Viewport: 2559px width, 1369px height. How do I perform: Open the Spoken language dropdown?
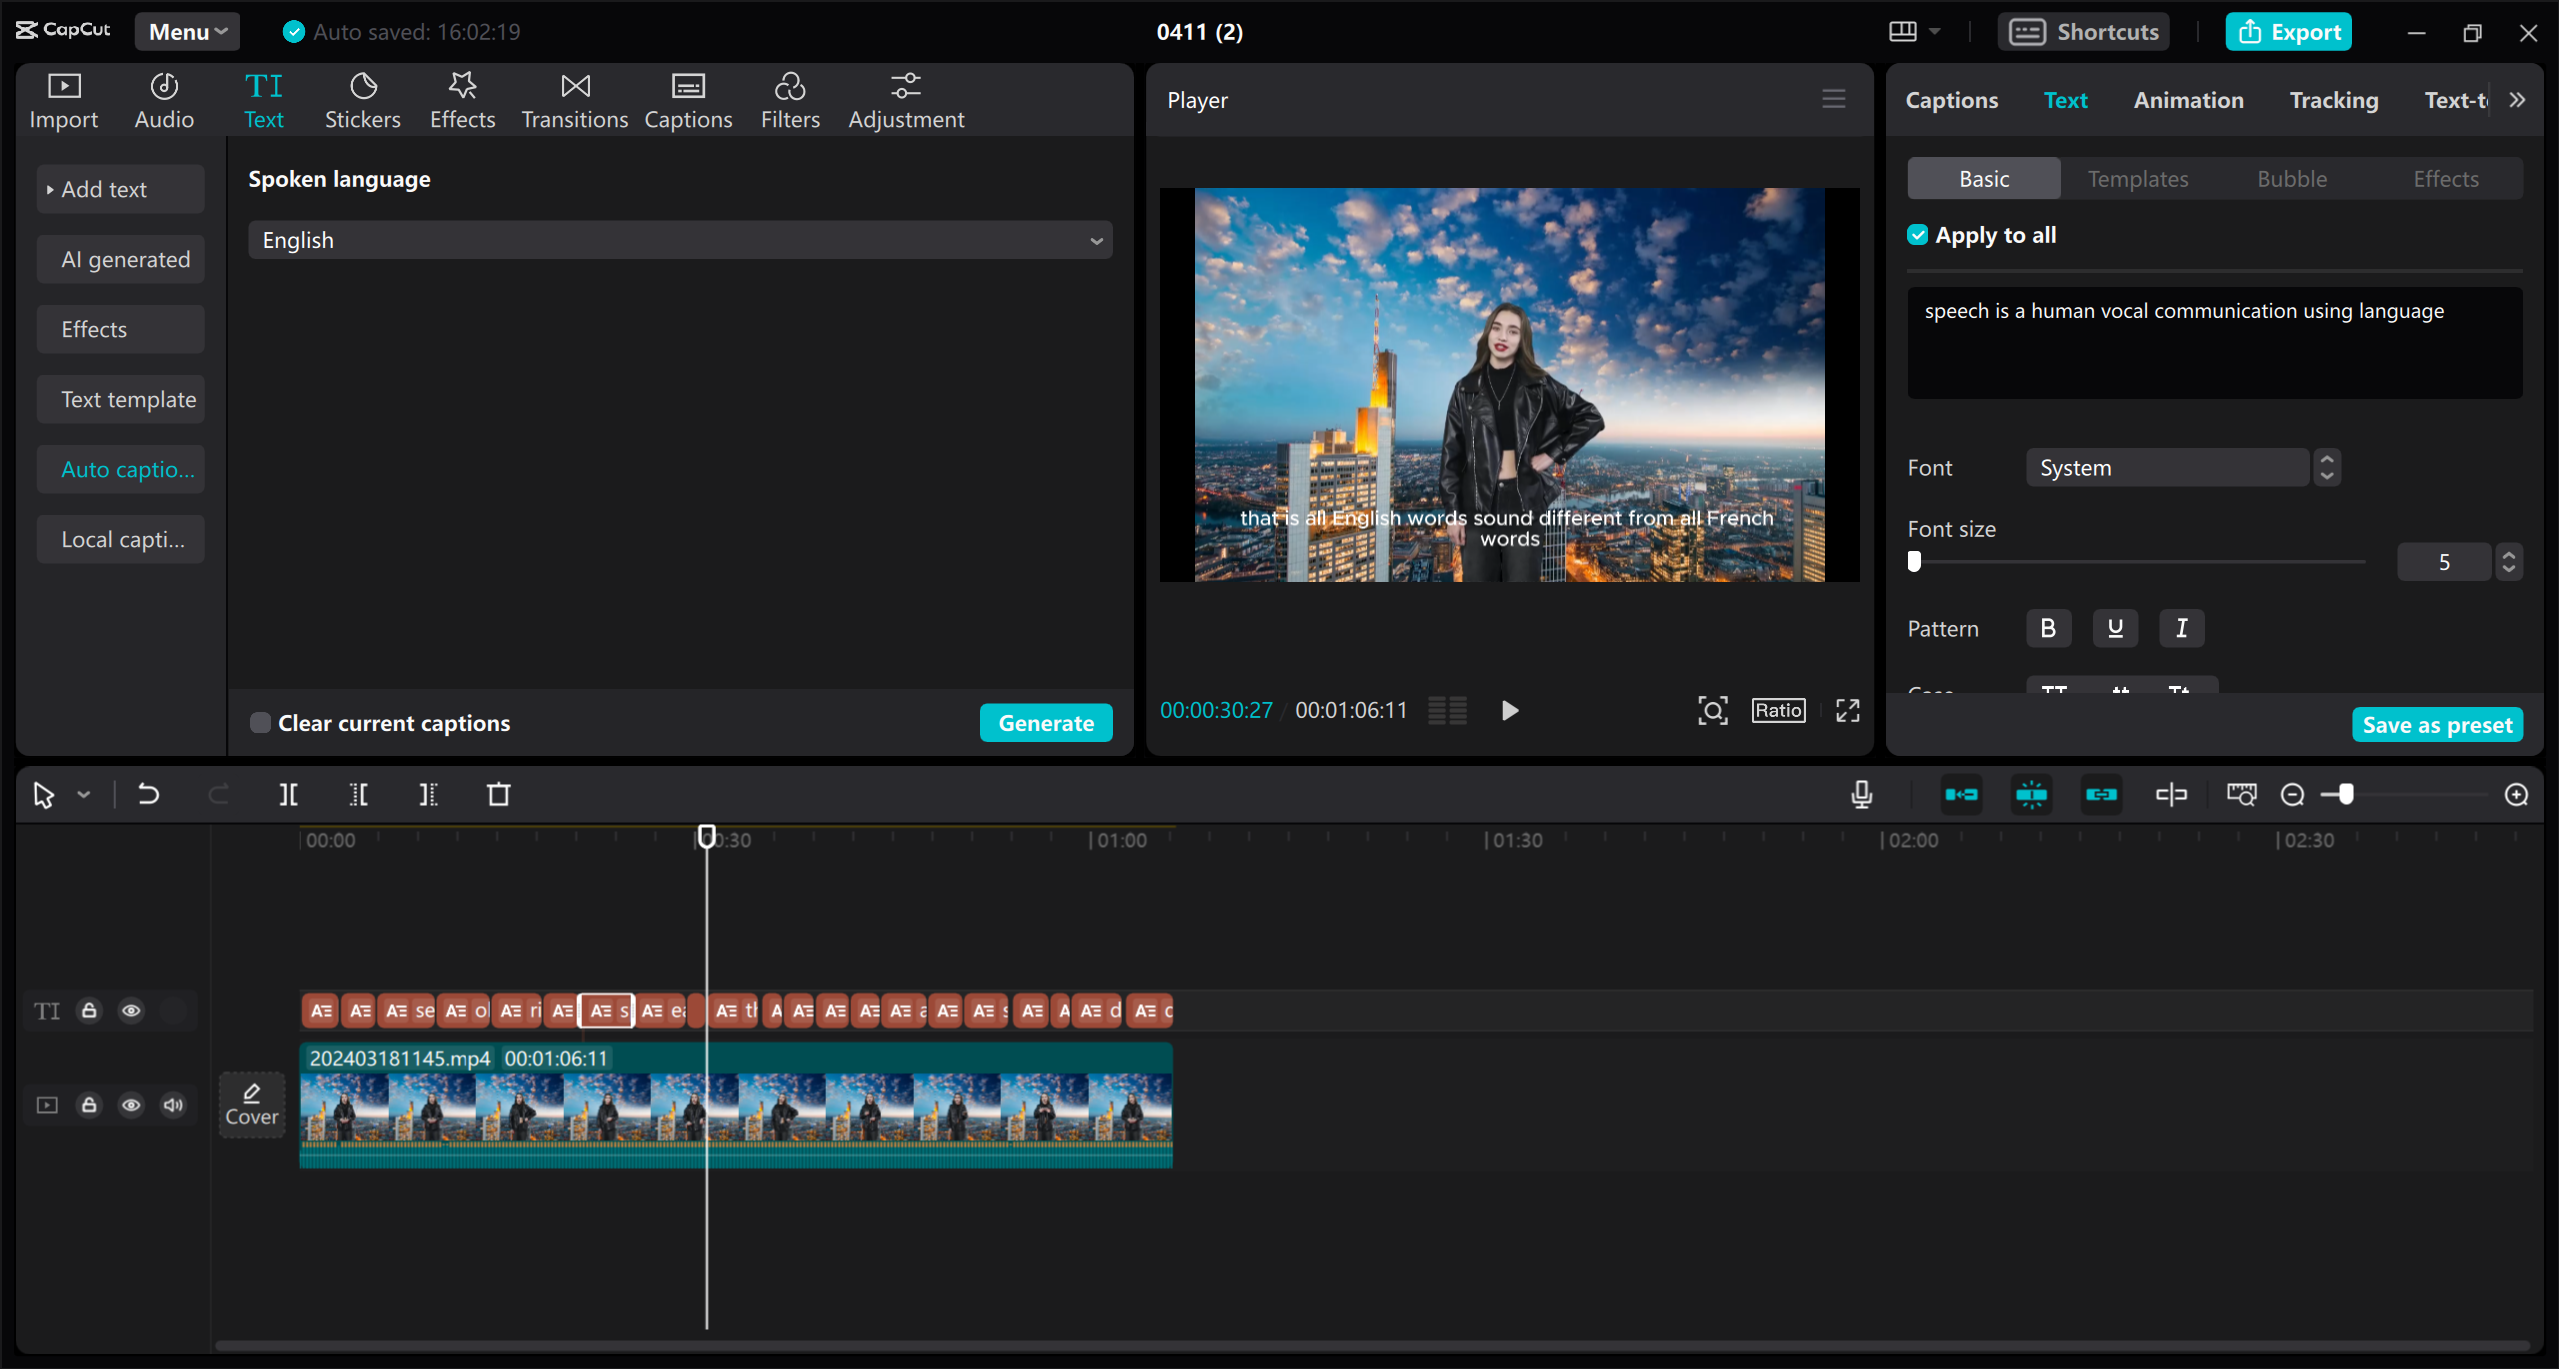pyautogui.click(x=680, y=239)
